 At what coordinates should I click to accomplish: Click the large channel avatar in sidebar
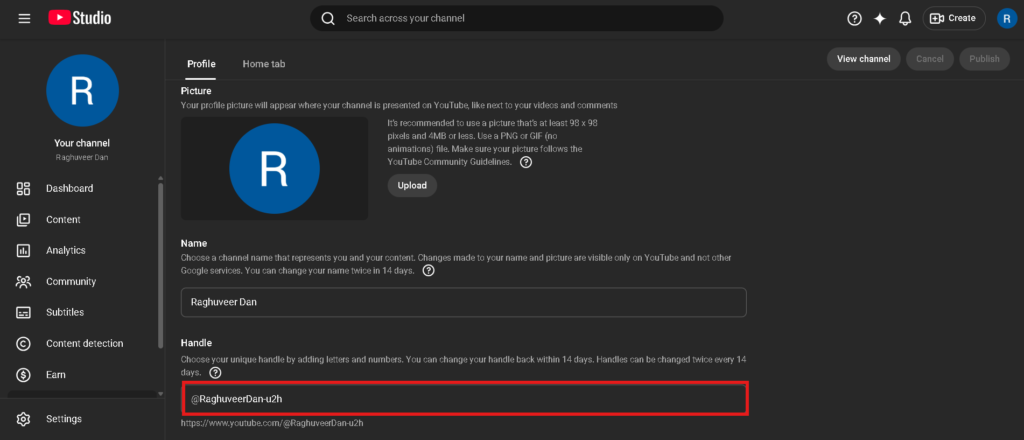point(82,90)
